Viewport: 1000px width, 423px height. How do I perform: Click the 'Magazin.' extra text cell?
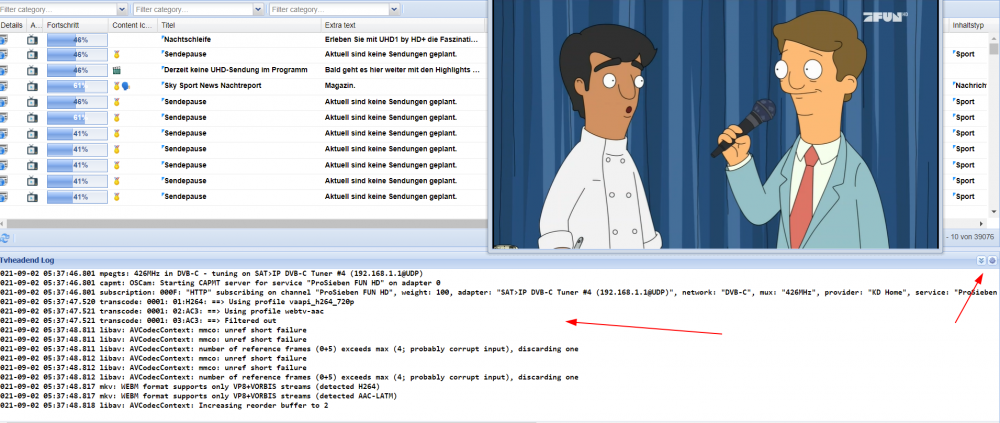pyautogui.click(x=341, y=86)
